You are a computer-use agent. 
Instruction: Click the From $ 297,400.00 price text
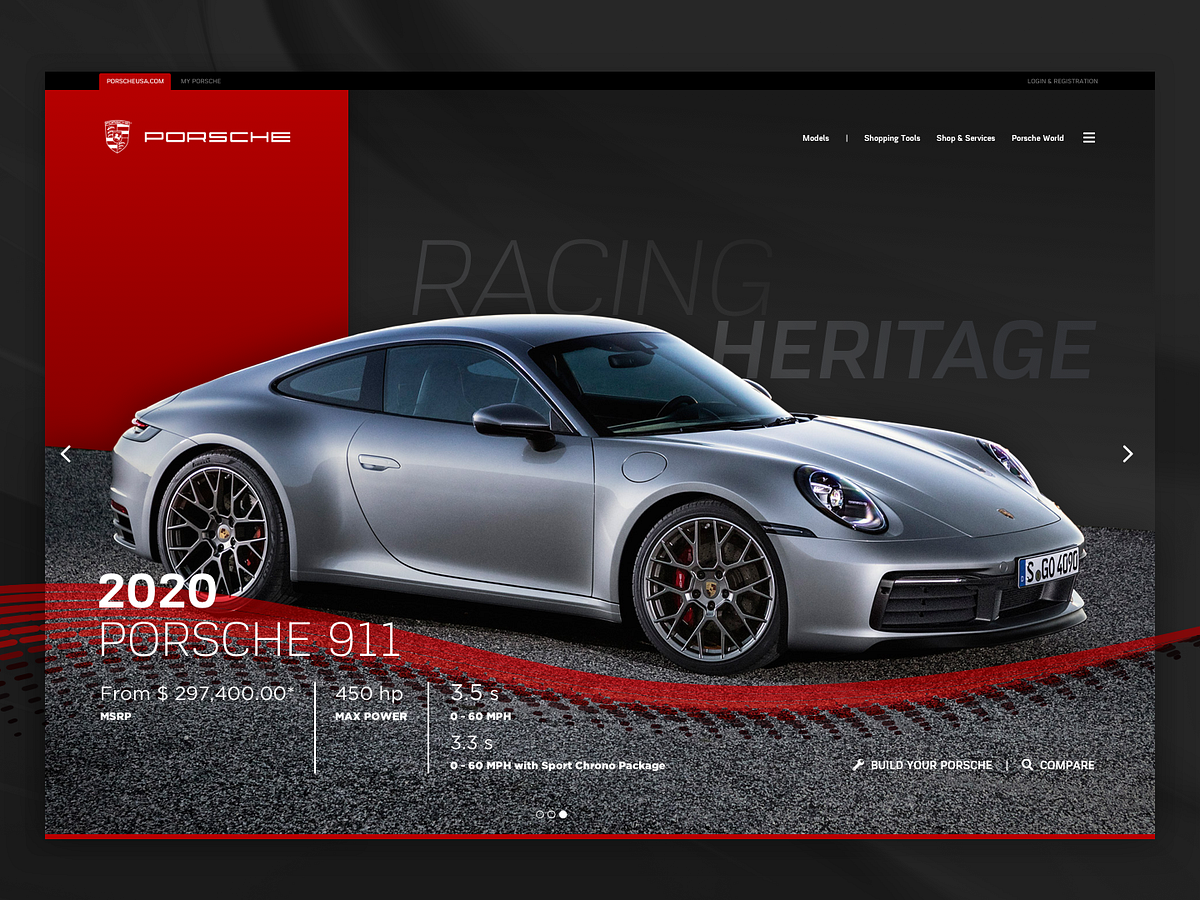click(198, 693)
